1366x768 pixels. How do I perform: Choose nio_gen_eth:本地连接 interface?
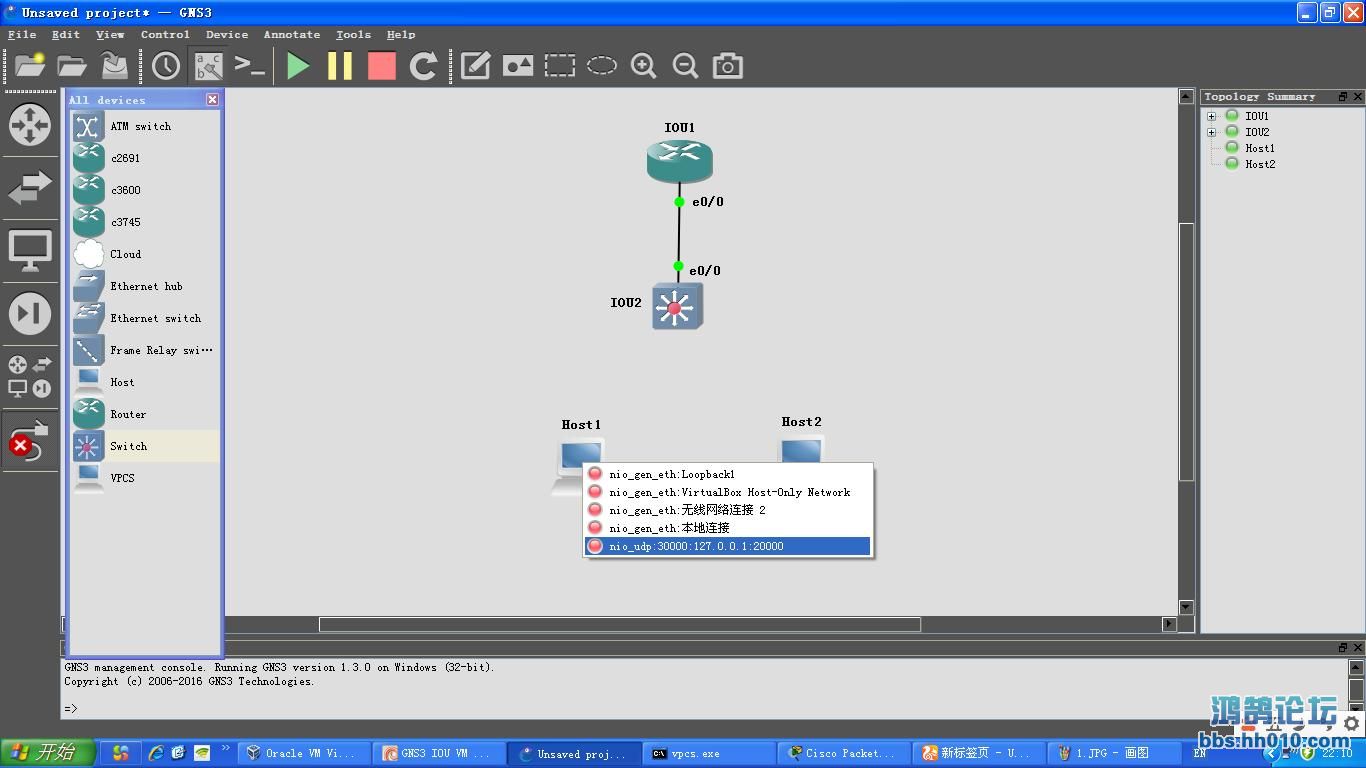point(728,528)
